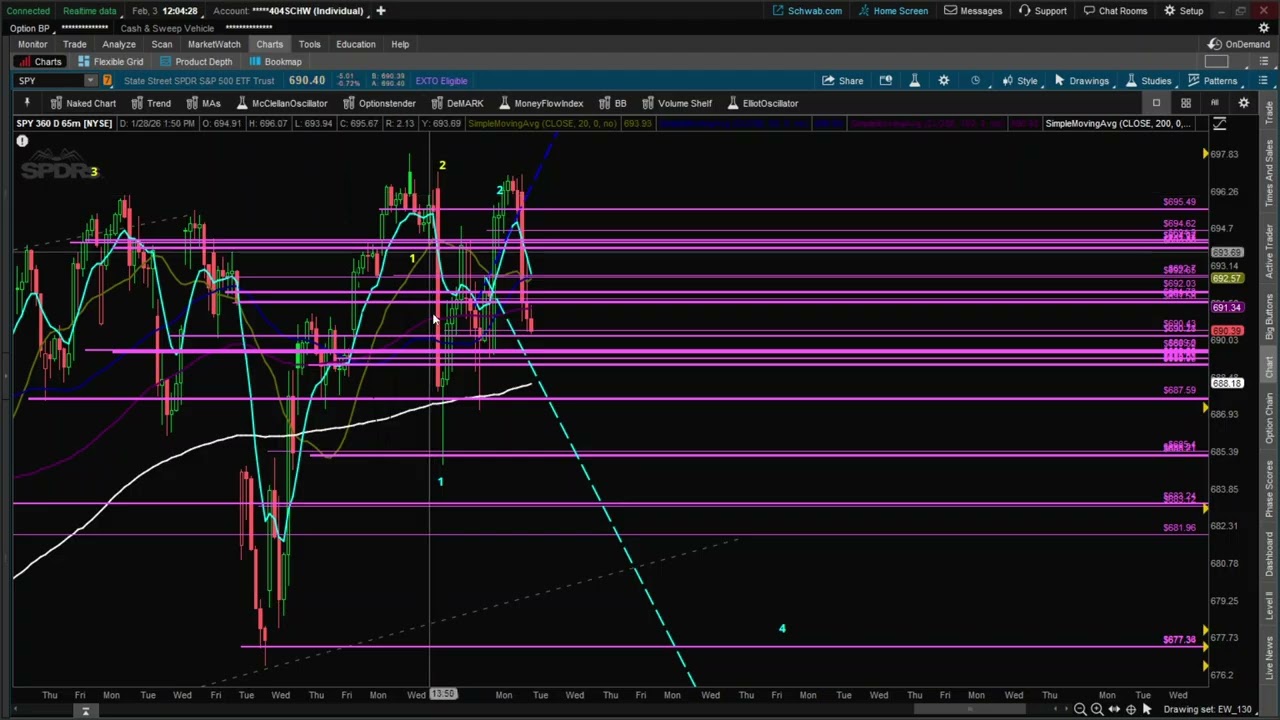Screen dimensions: 1280x720
Task: Click the horizontal pan arrows icon
Action: tap(1114, 709)
